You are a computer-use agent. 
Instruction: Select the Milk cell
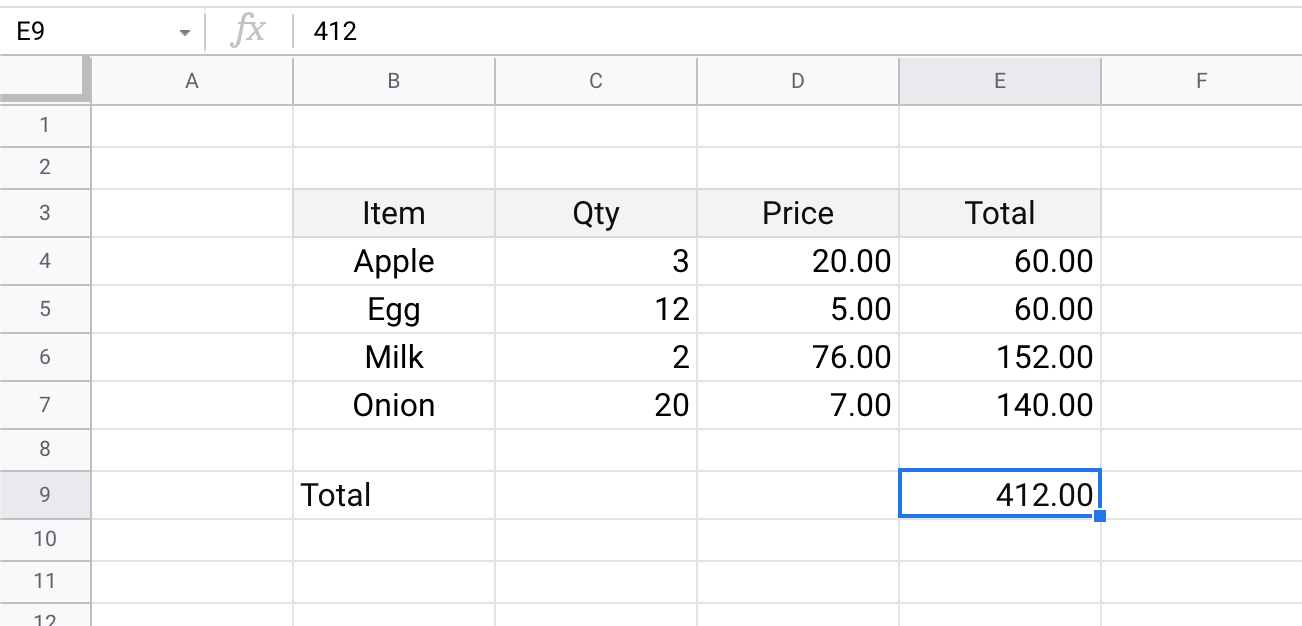394,357
